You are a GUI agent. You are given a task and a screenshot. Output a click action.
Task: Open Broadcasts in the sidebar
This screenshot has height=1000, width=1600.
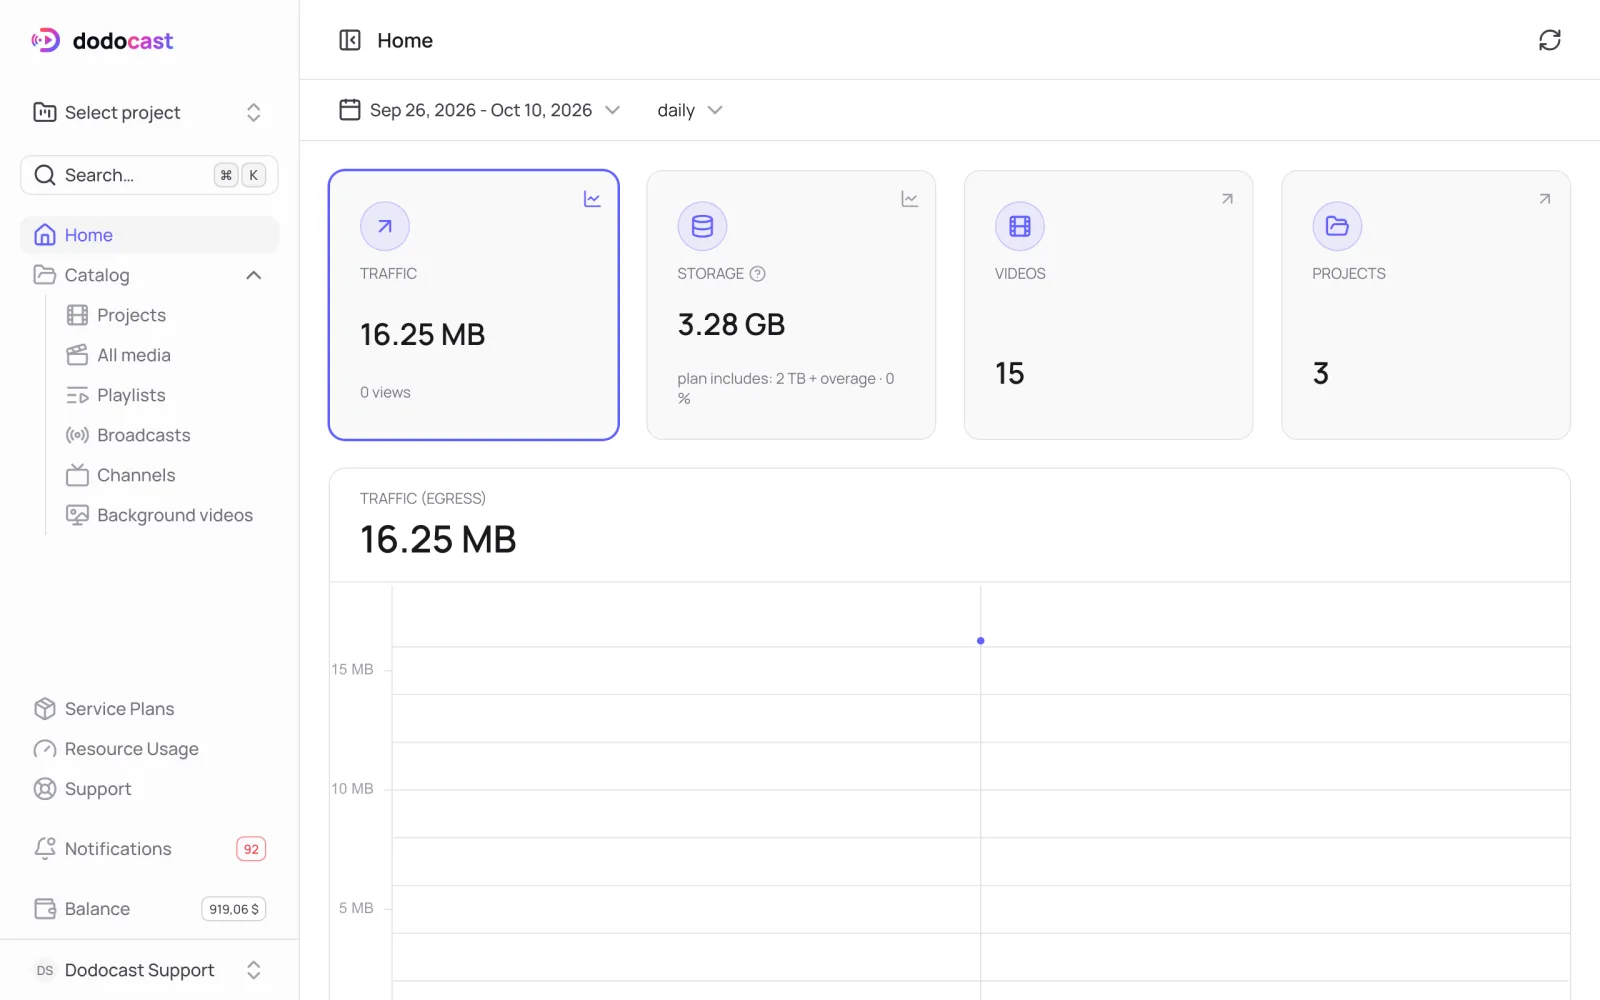tap(144, 435)
